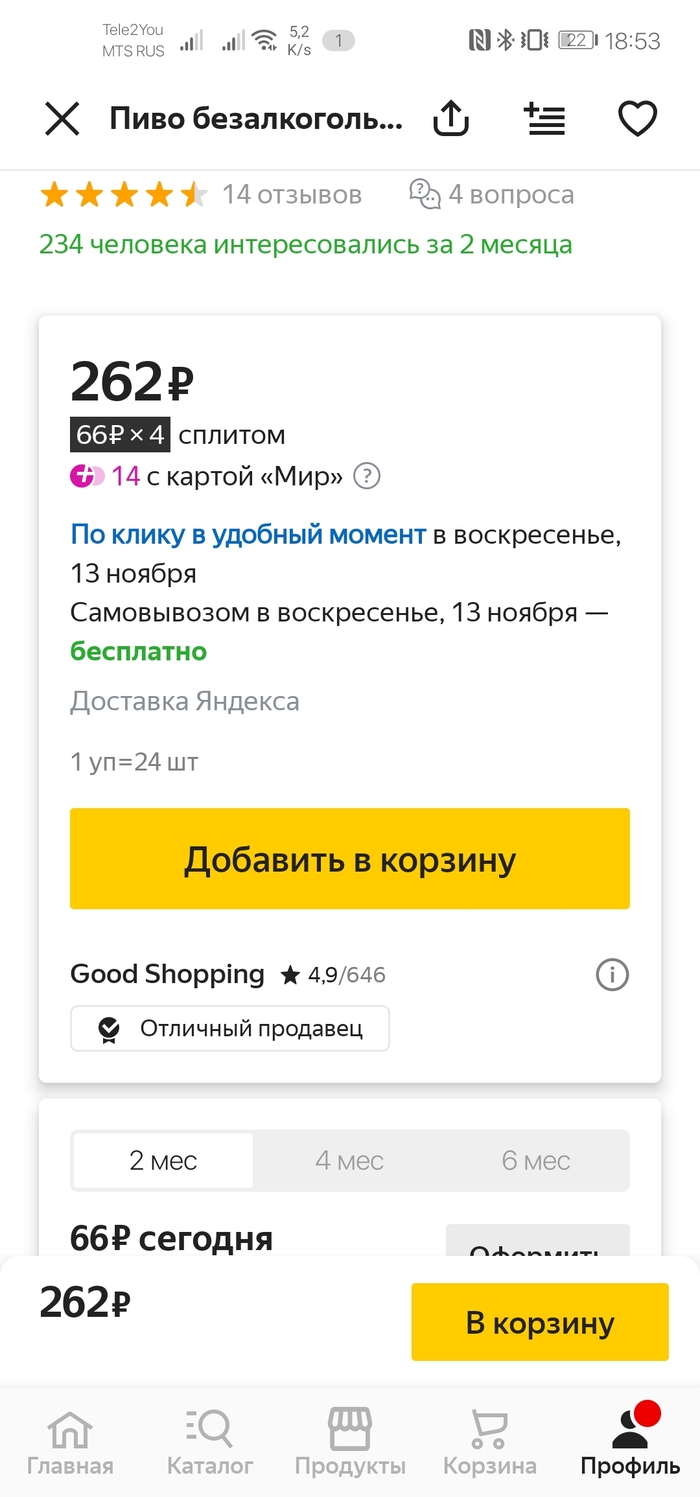
Task: Open the Корзина cart tab
Action: point(490,1443)
